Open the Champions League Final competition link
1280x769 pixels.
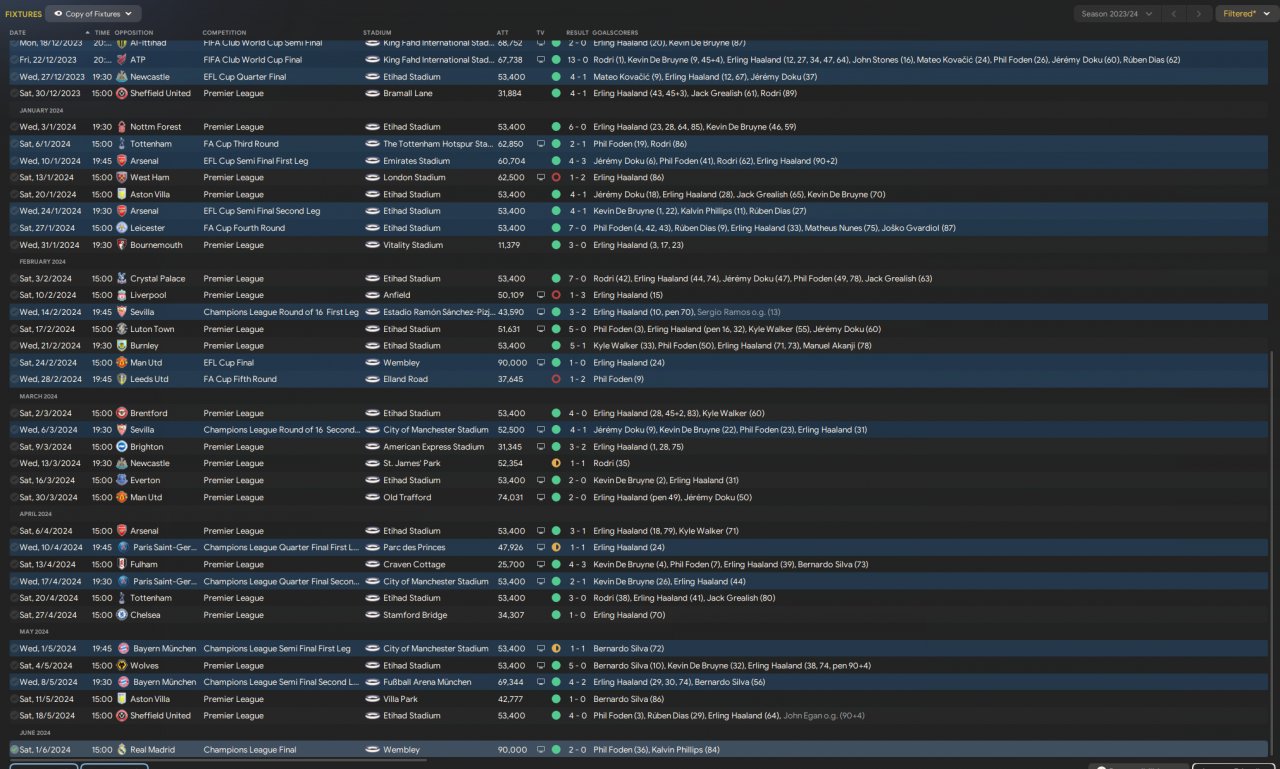pos(251,750)
